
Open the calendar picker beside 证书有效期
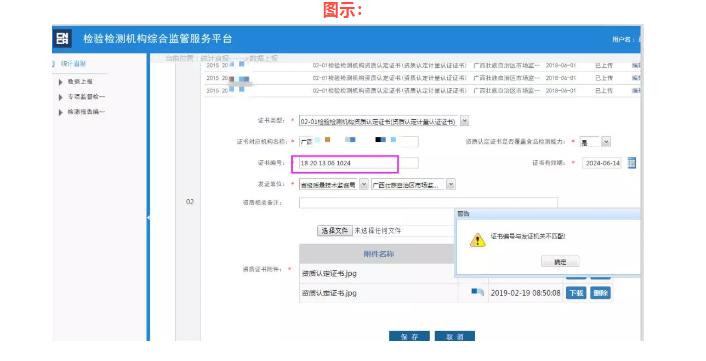pyautogui.click(x=632, y=163)
